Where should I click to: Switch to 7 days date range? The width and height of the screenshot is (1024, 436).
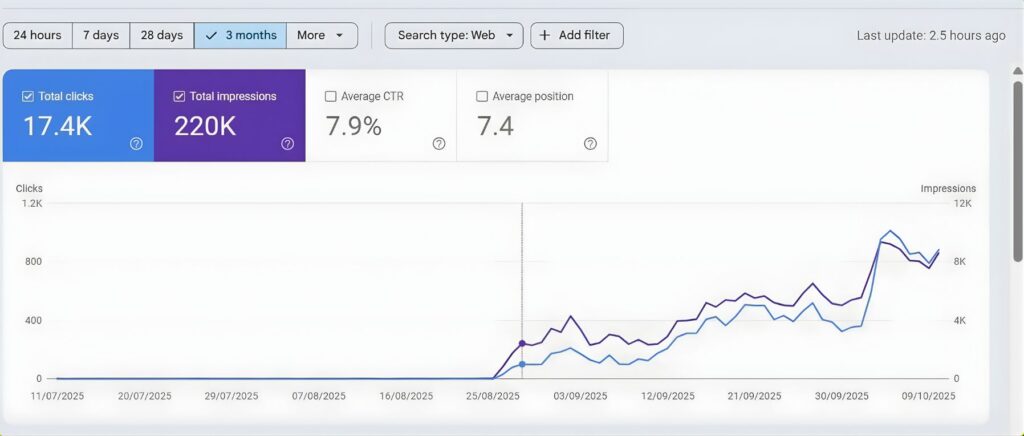point(100,35)
